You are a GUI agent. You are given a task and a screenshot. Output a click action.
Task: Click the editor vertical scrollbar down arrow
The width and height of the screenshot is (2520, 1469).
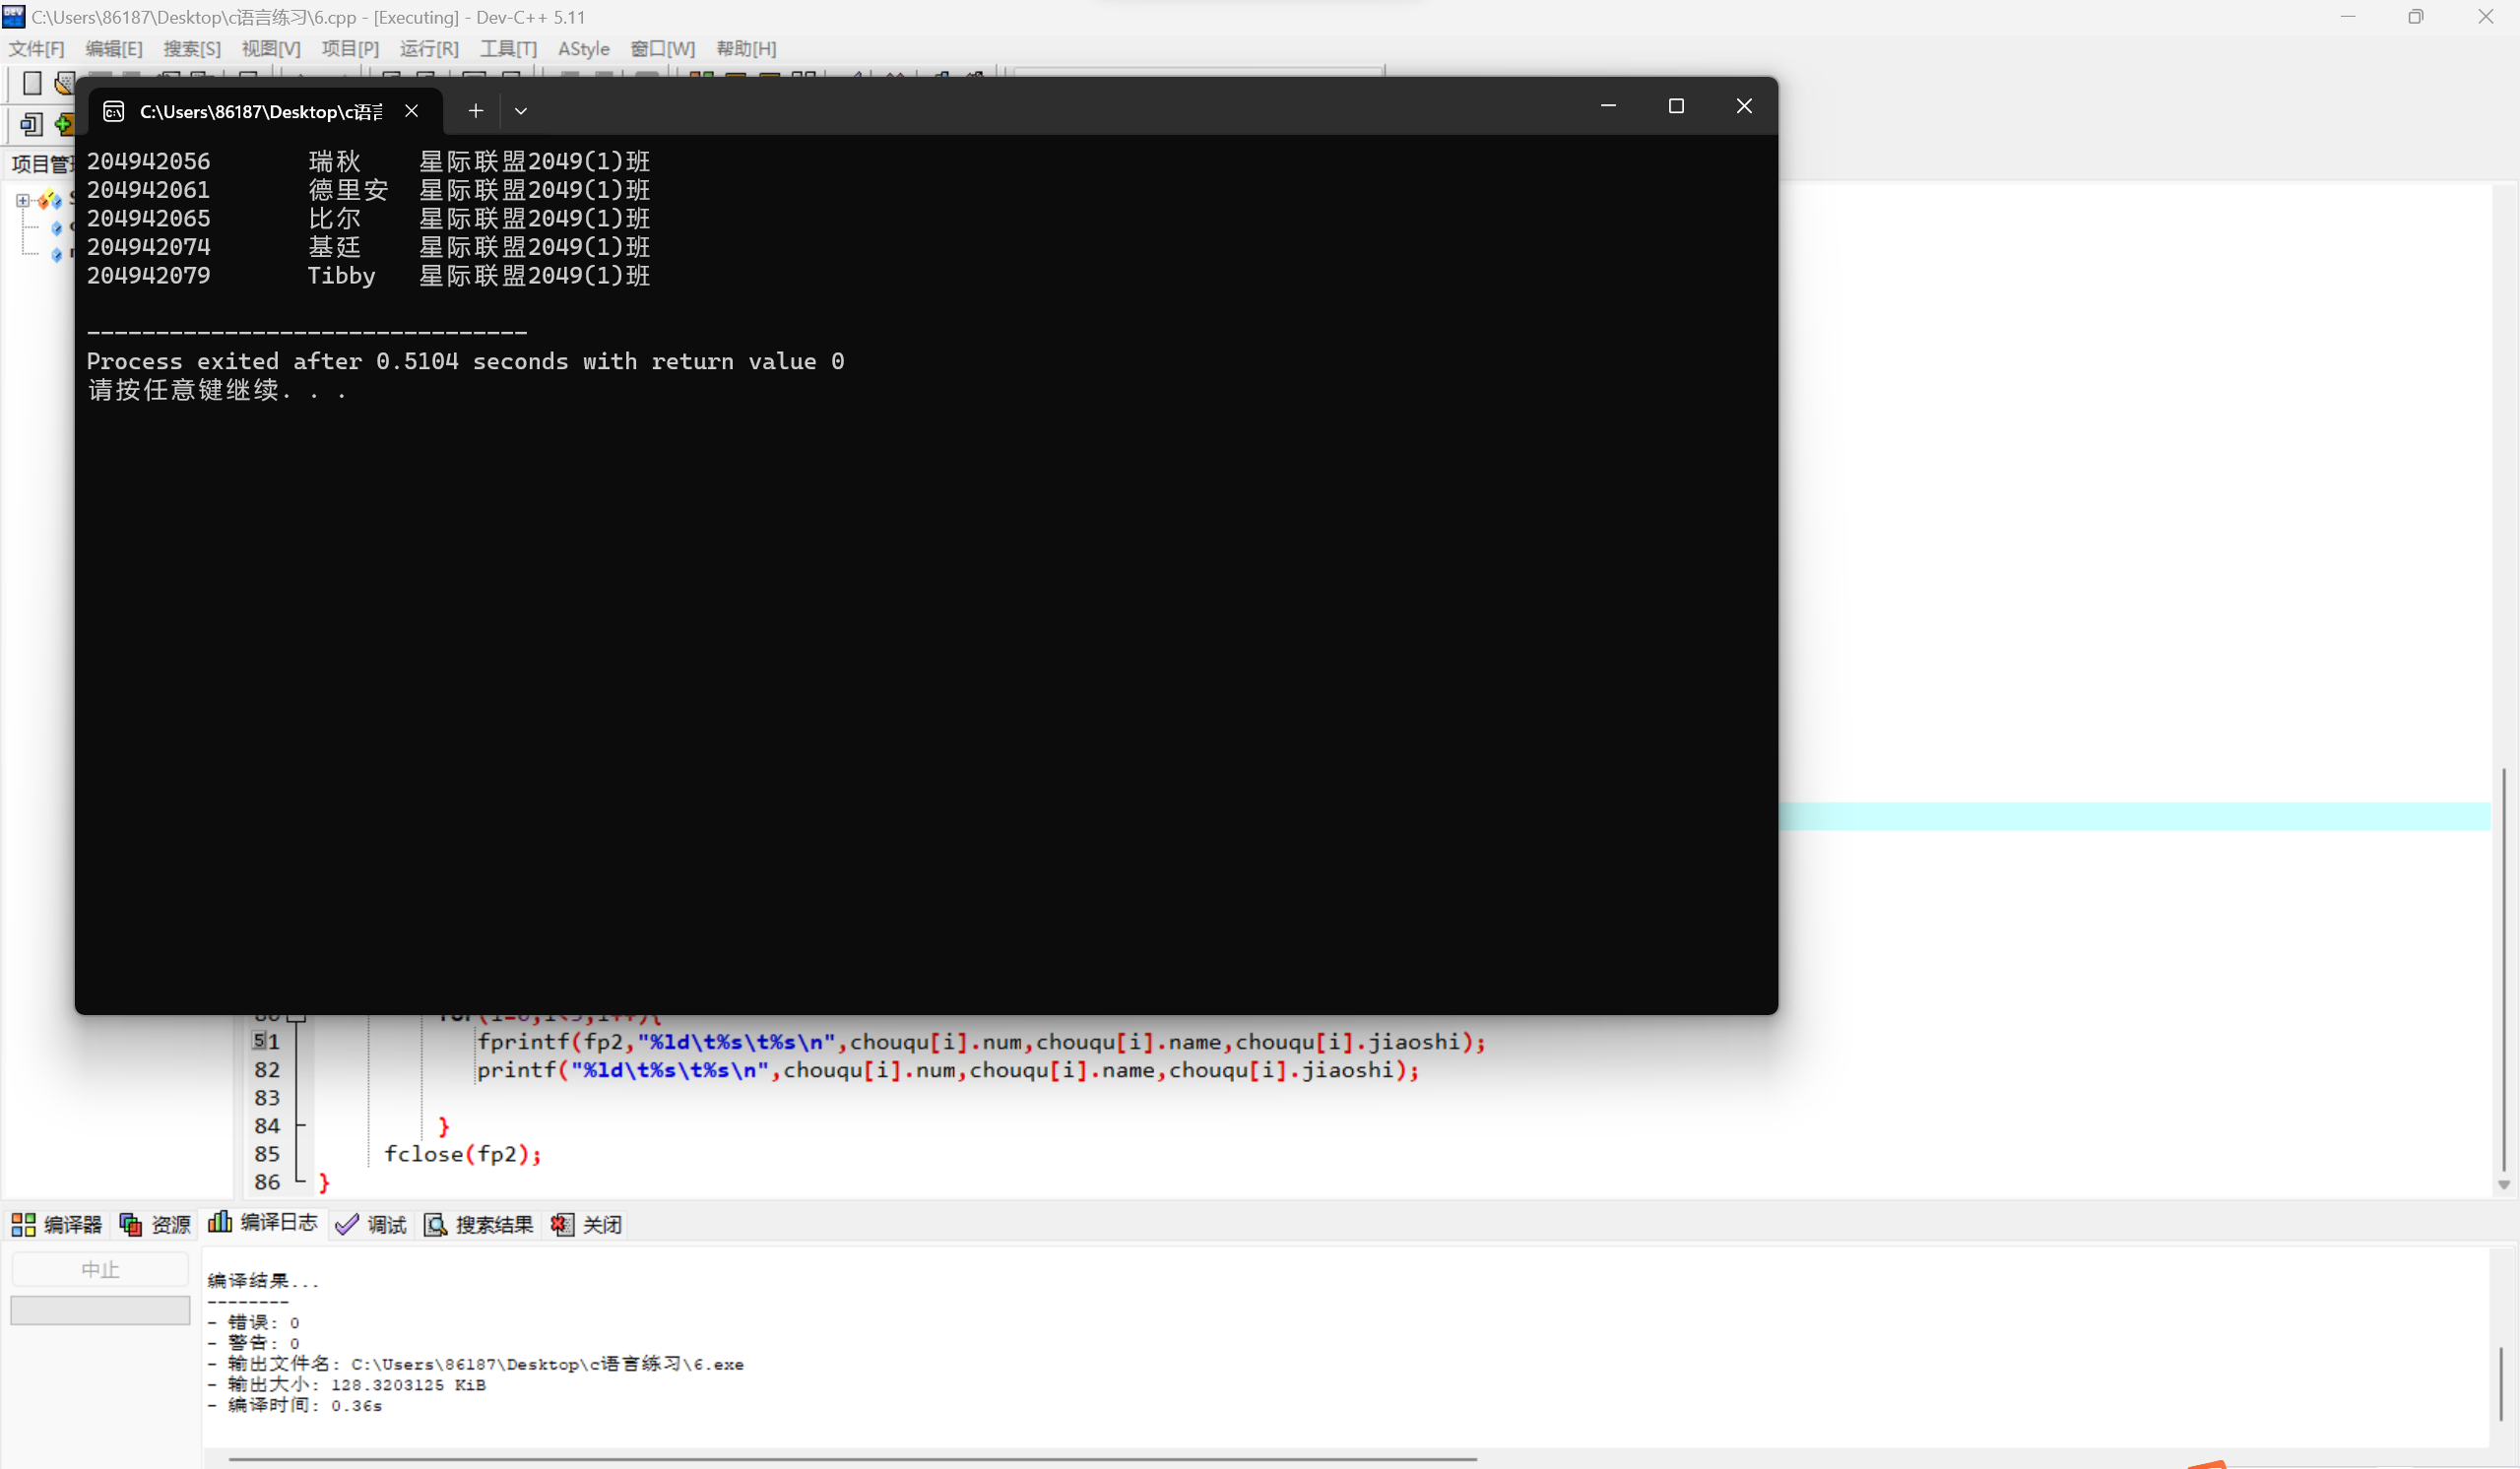pos(2503,1185)
